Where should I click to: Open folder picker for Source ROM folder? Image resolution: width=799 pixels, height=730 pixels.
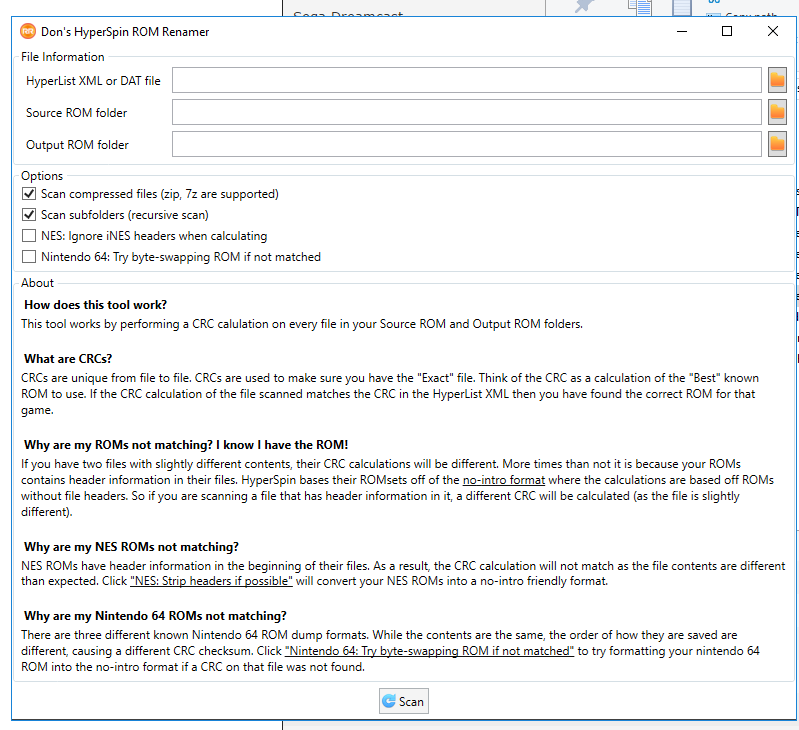point(777,113)
